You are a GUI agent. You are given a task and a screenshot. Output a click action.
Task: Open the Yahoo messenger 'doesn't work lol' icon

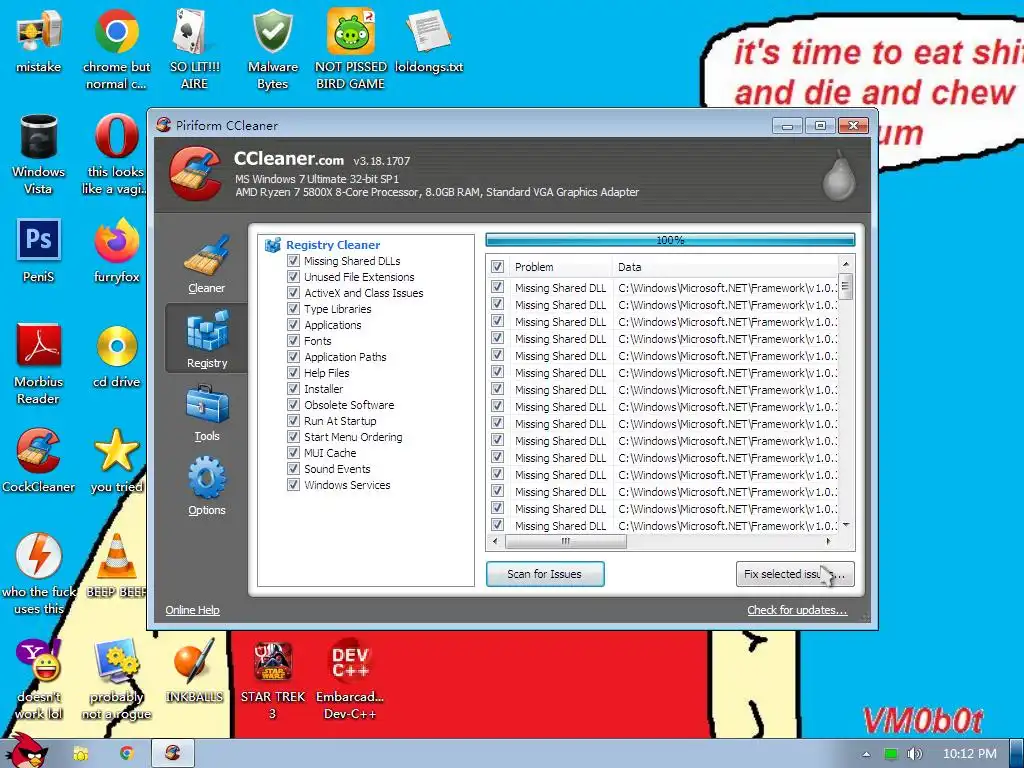click(x=39, y=679)
